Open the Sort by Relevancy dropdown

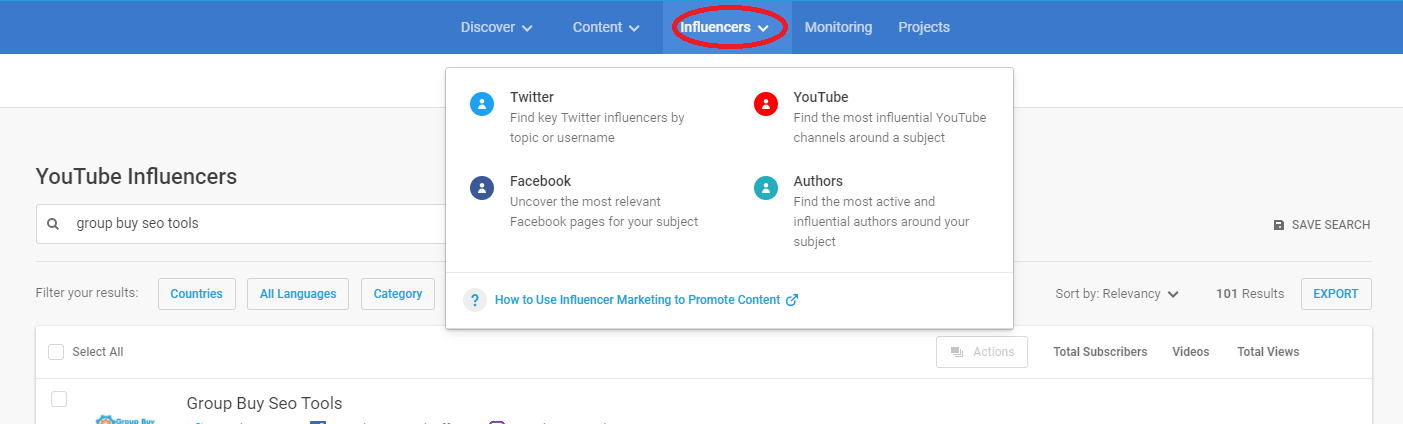[1117, 294]
